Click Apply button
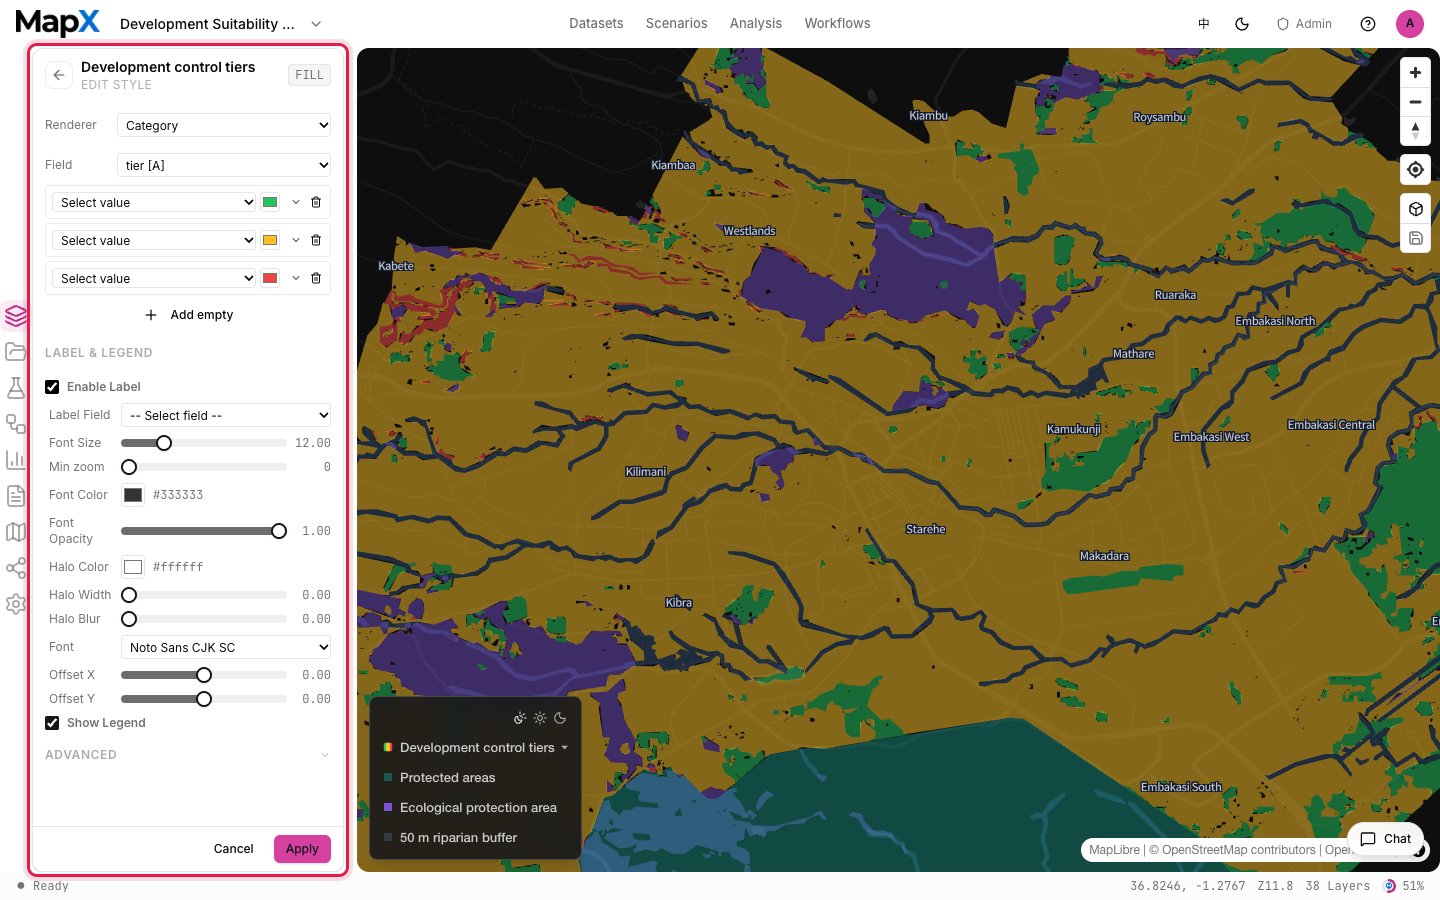 [x=302, y=849]
